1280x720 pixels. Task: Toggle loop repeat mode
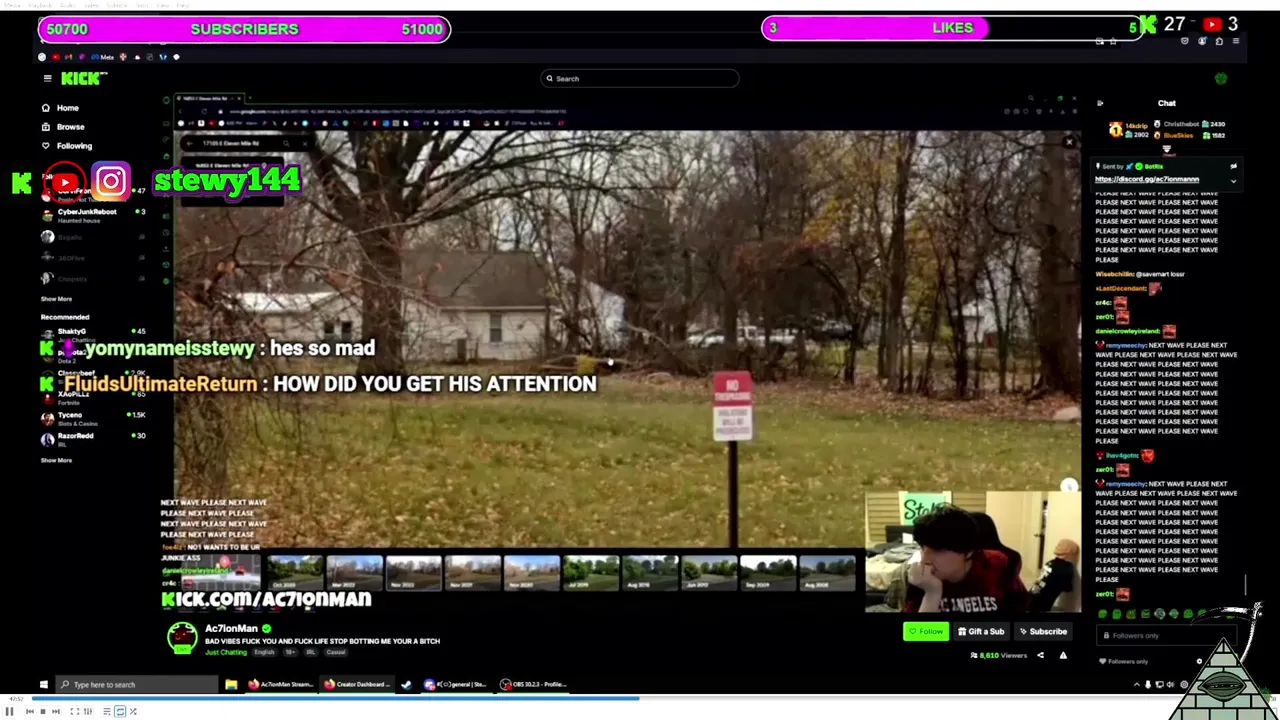[x=120, y=711]
